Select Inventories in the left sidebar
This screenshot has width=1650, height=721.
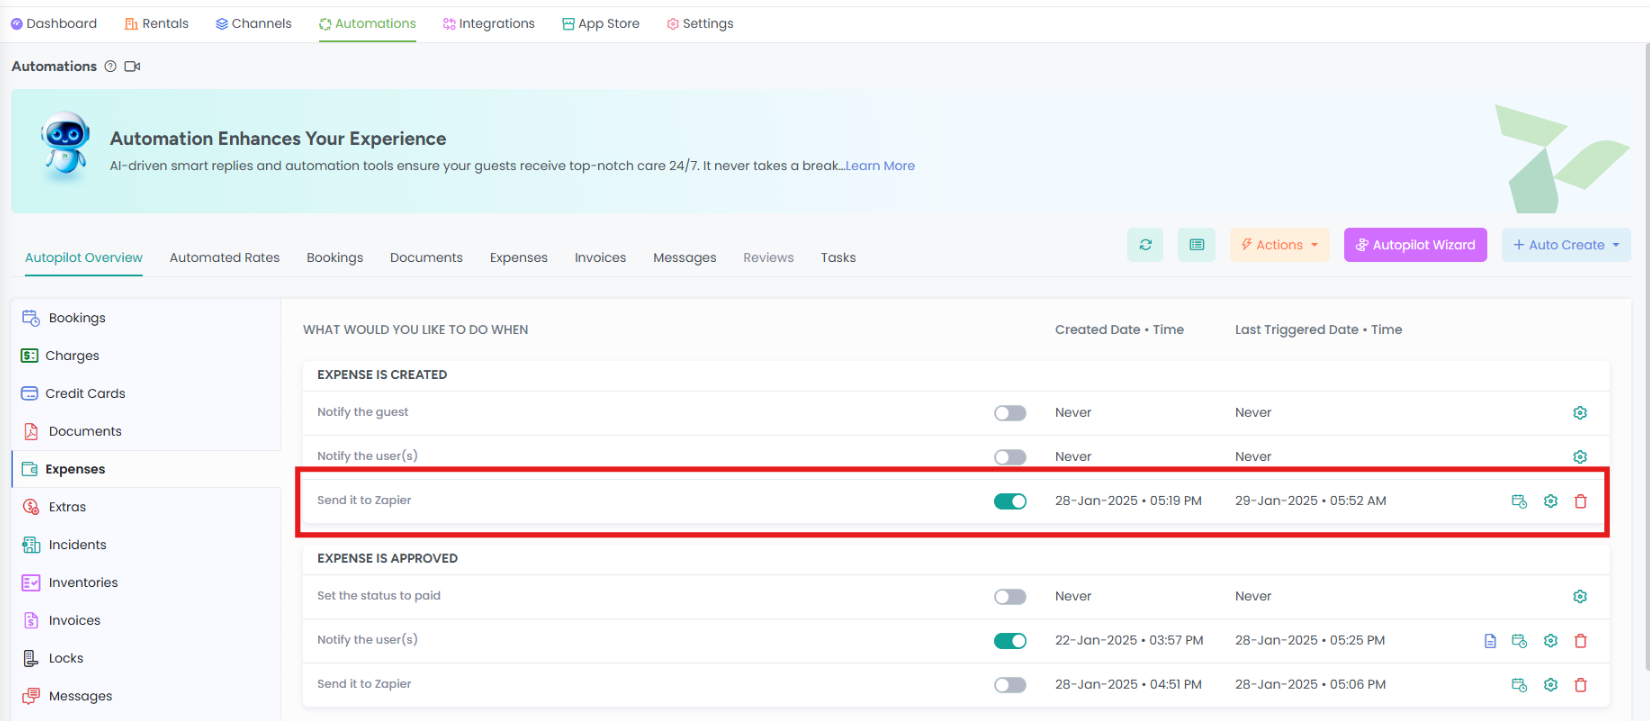(x=146, y=583)
